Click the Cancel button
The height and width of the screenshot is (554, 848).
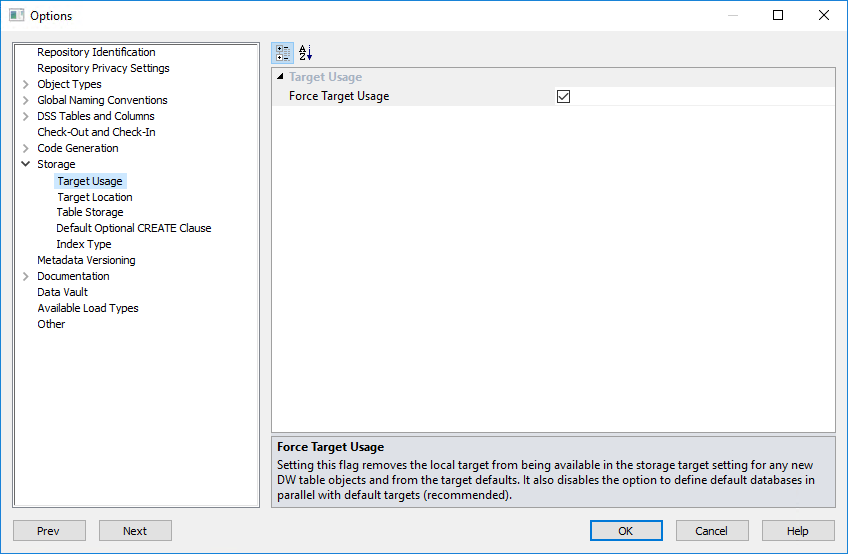pyautogui.click(x=712, y=531)
